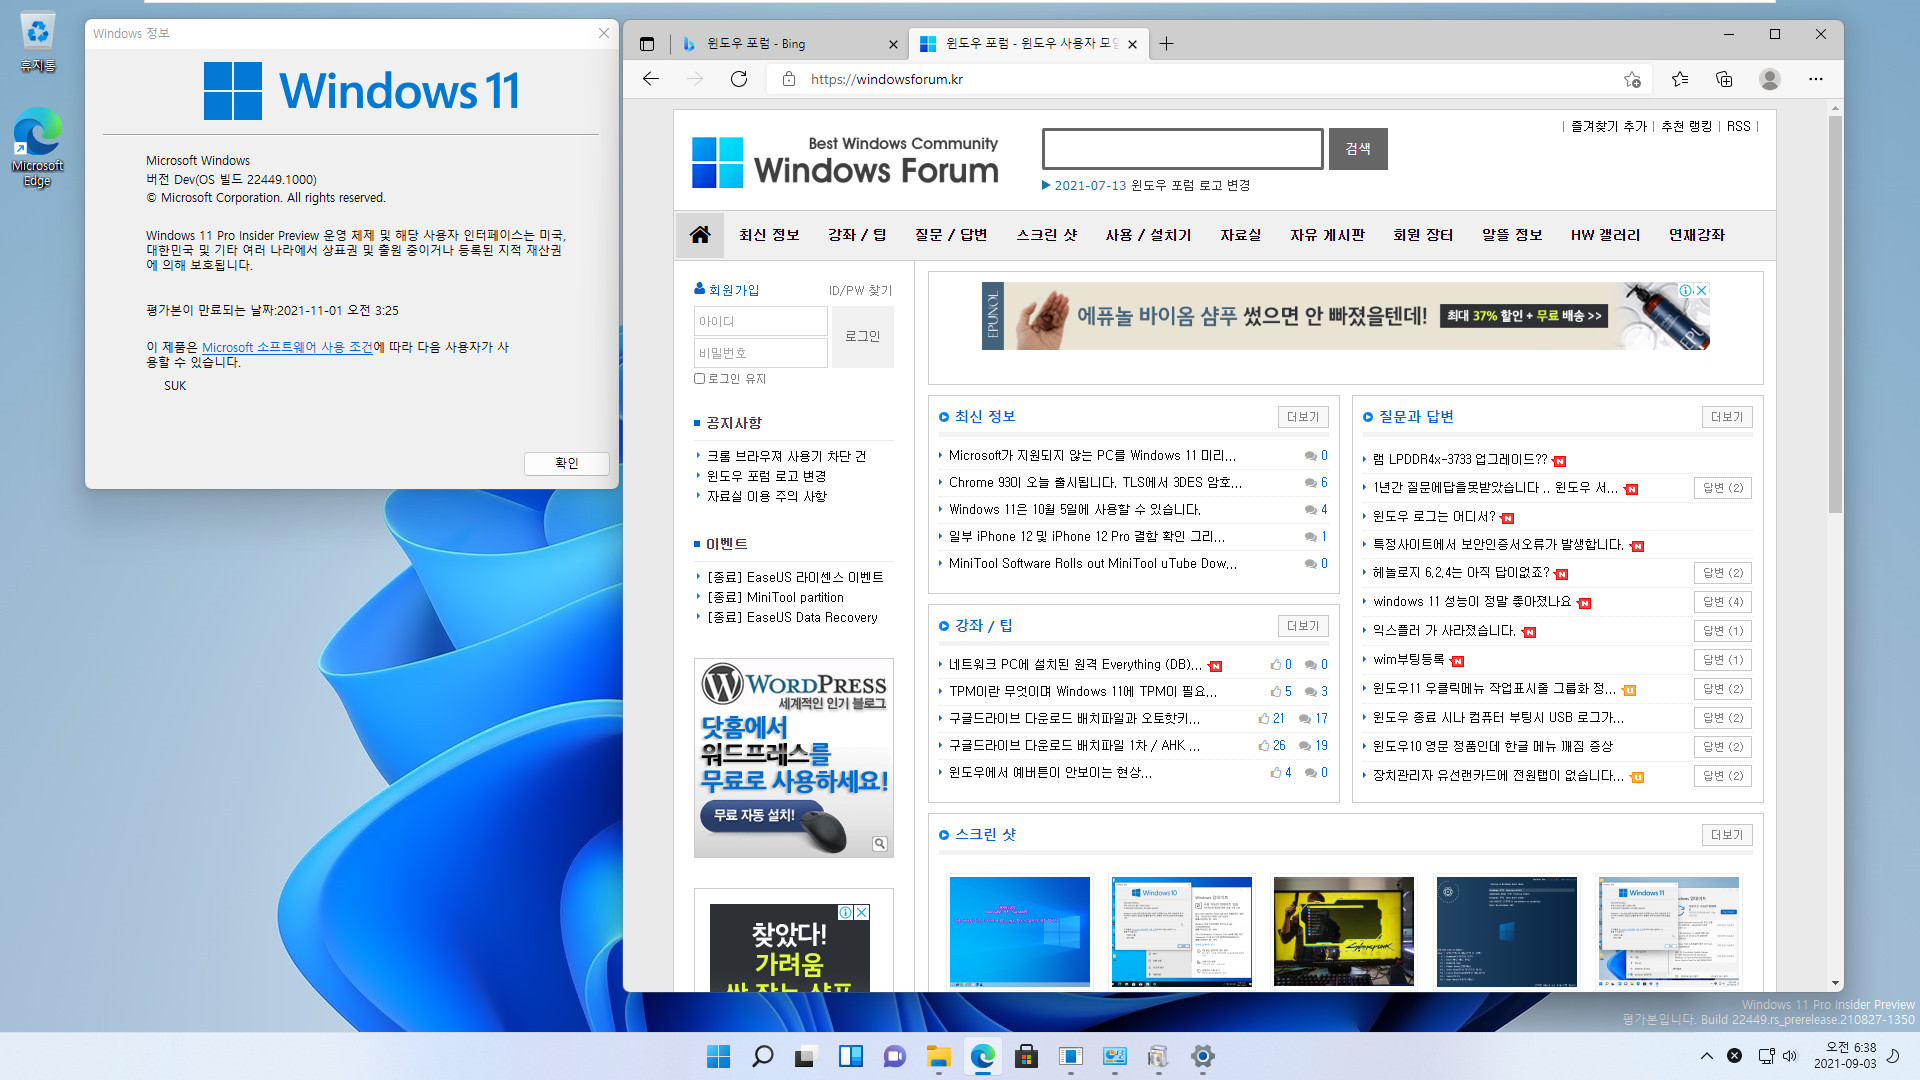Open 'TPM이란 무엇이며' tip post
Image resolution: width=1920 pixels, height=1080 pixels.
[1083, 691]
